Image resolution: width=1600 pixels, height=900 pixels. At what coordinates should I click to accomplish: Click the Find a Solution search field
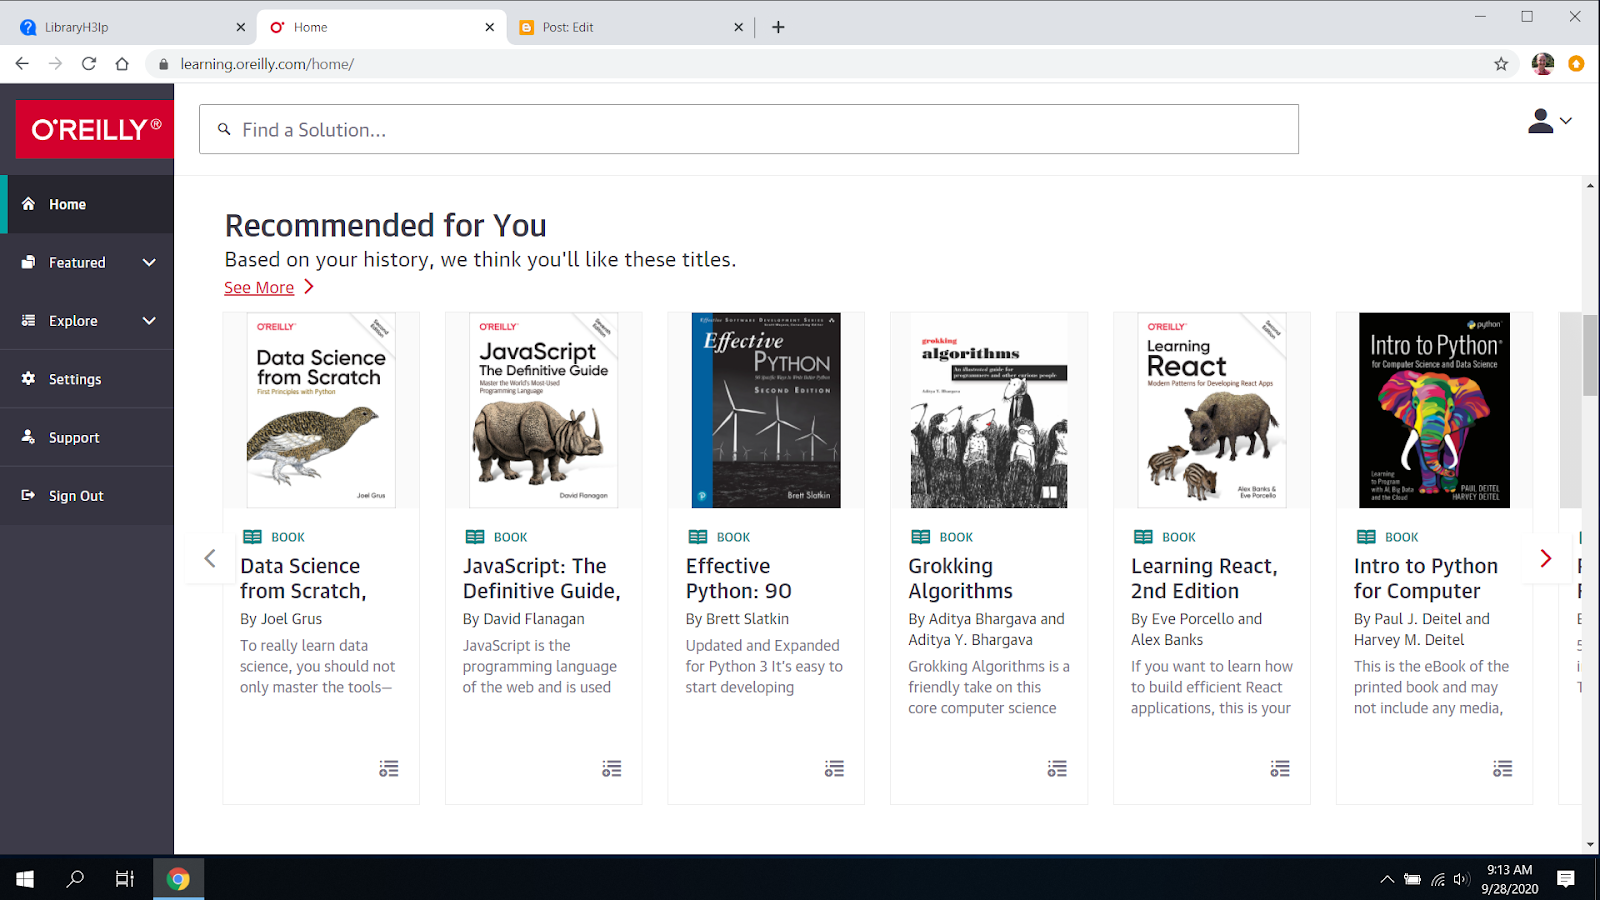click(749, 129)
